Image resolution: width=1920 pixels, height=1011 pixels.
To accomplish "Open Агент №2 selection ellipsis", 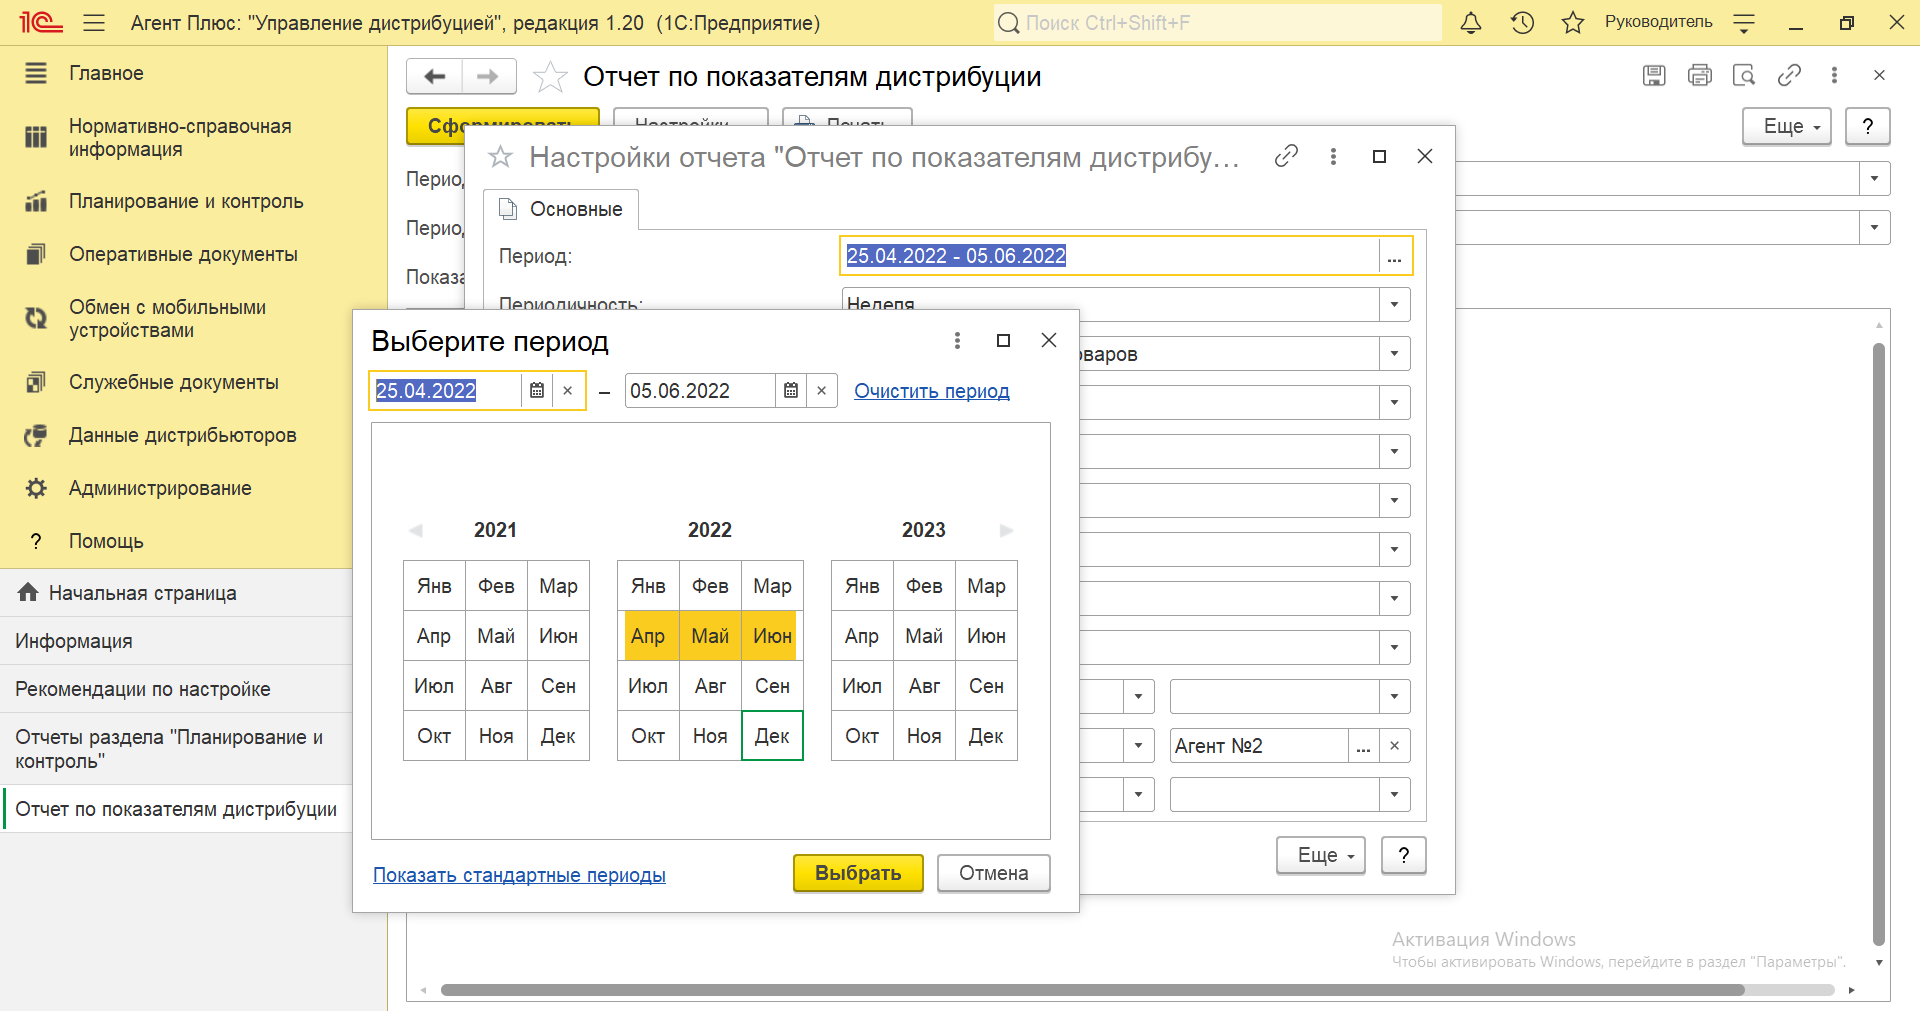I will [1363, 746].
